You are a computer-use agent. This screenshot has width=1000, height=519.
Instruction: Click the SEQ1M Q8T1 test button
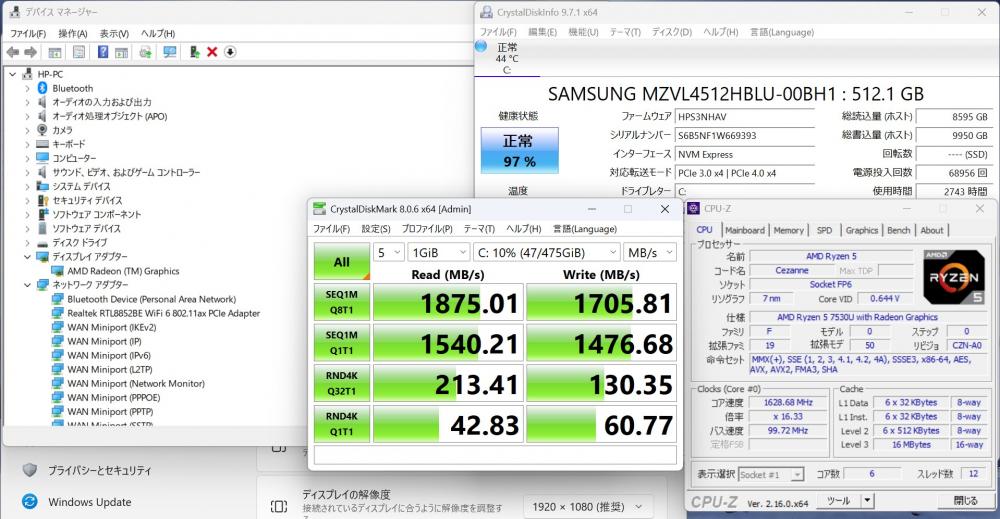click(342, 302)
